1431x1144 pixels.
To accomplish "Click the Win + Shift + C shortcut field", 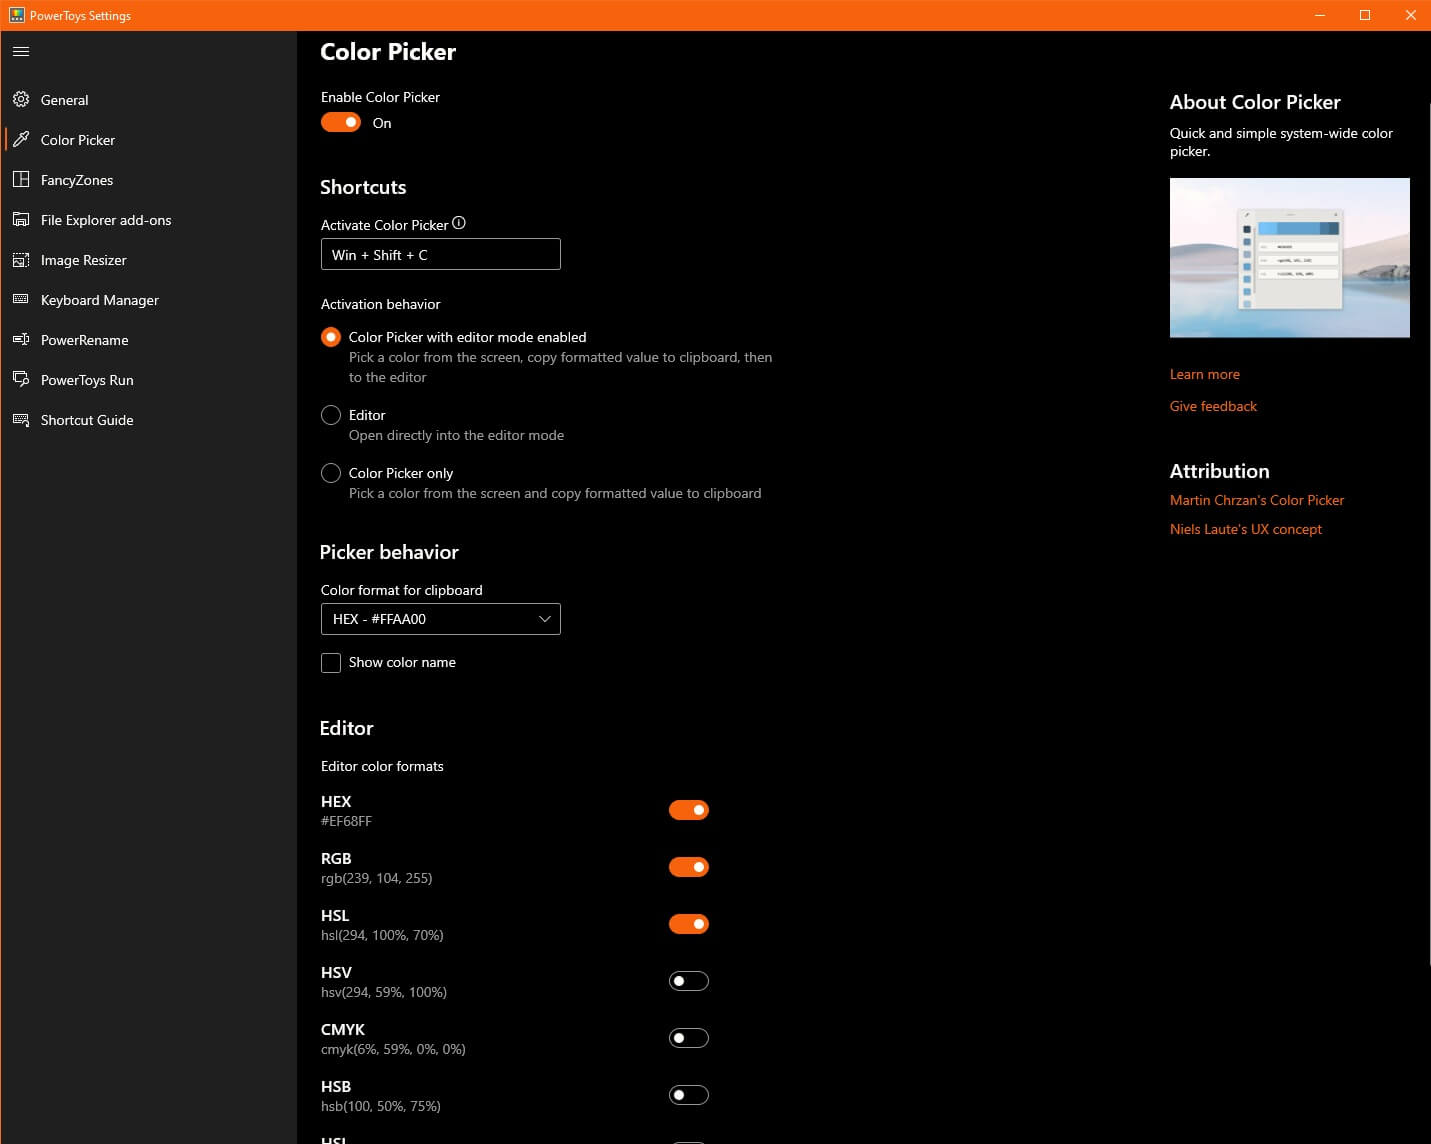I will [440, 255].
